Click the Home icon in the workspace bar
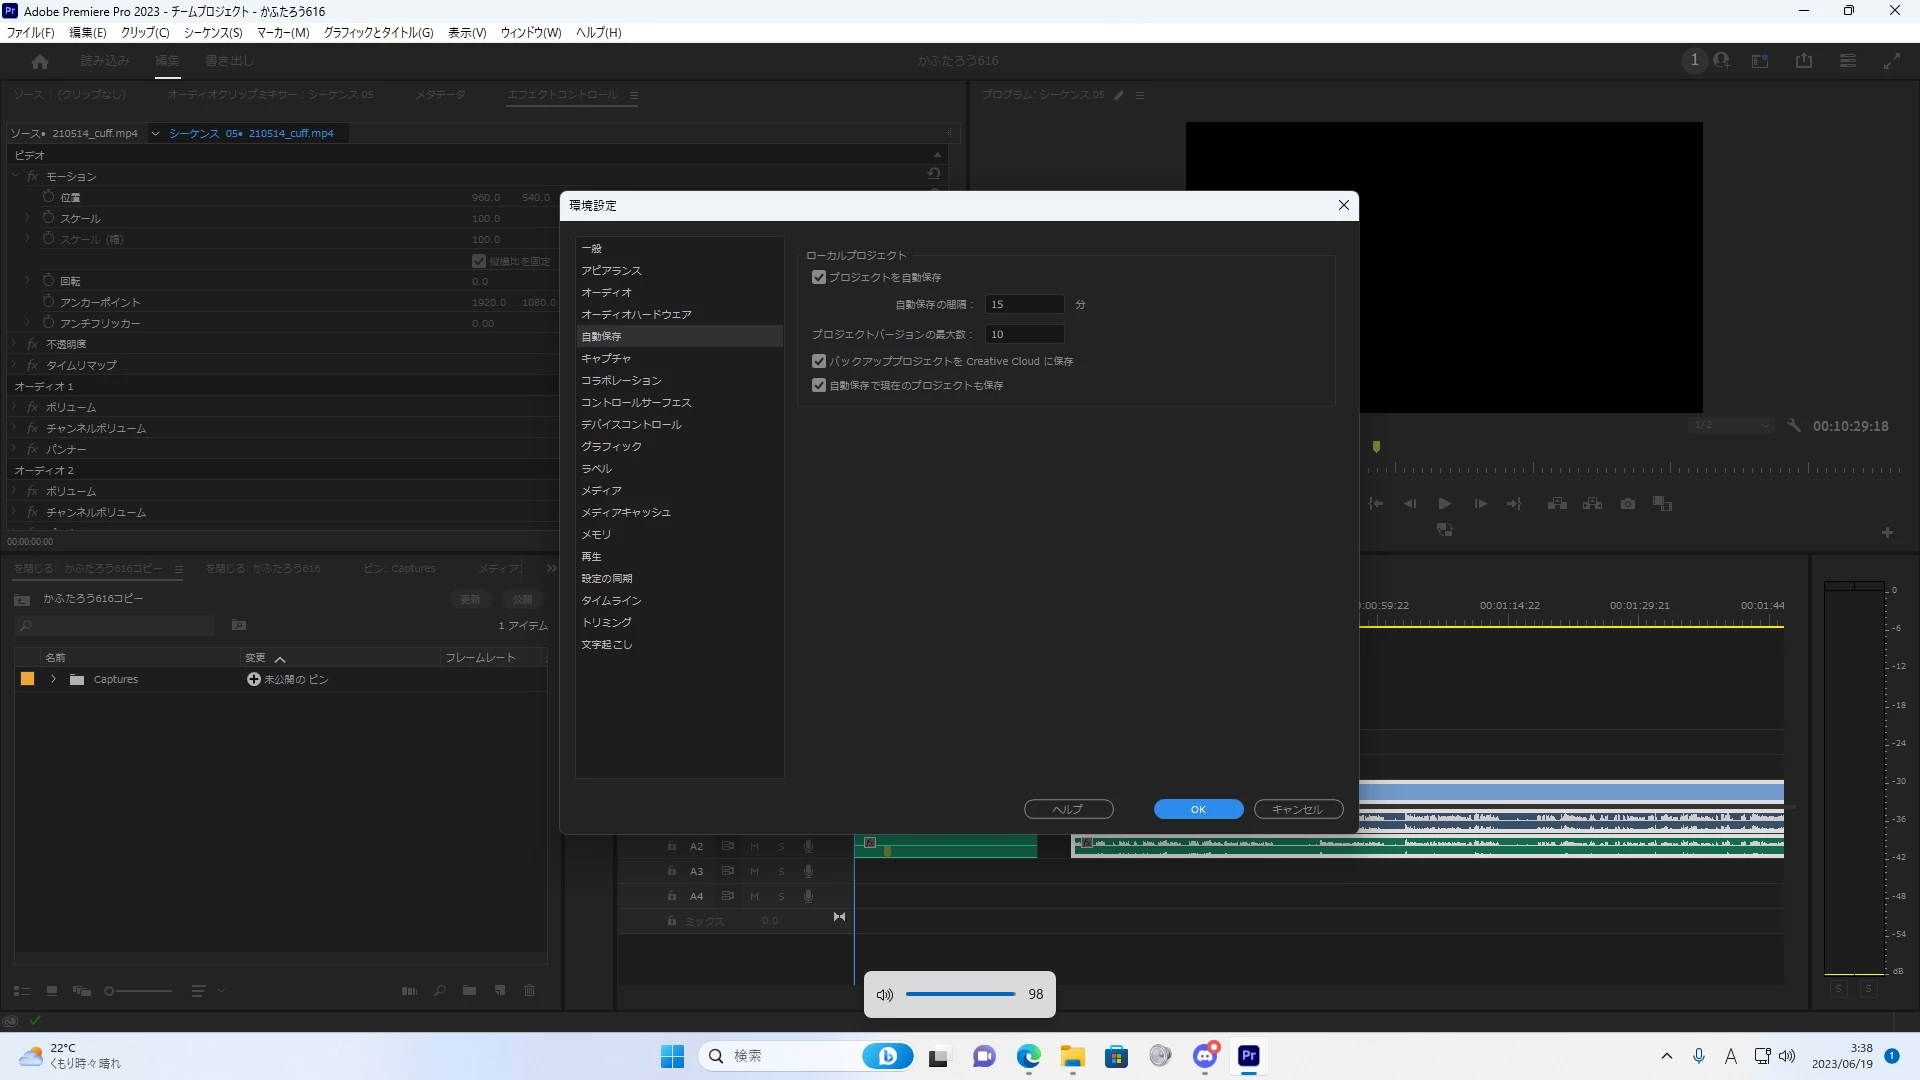This screenshot has height=1080, width=1920. [40, 61]
